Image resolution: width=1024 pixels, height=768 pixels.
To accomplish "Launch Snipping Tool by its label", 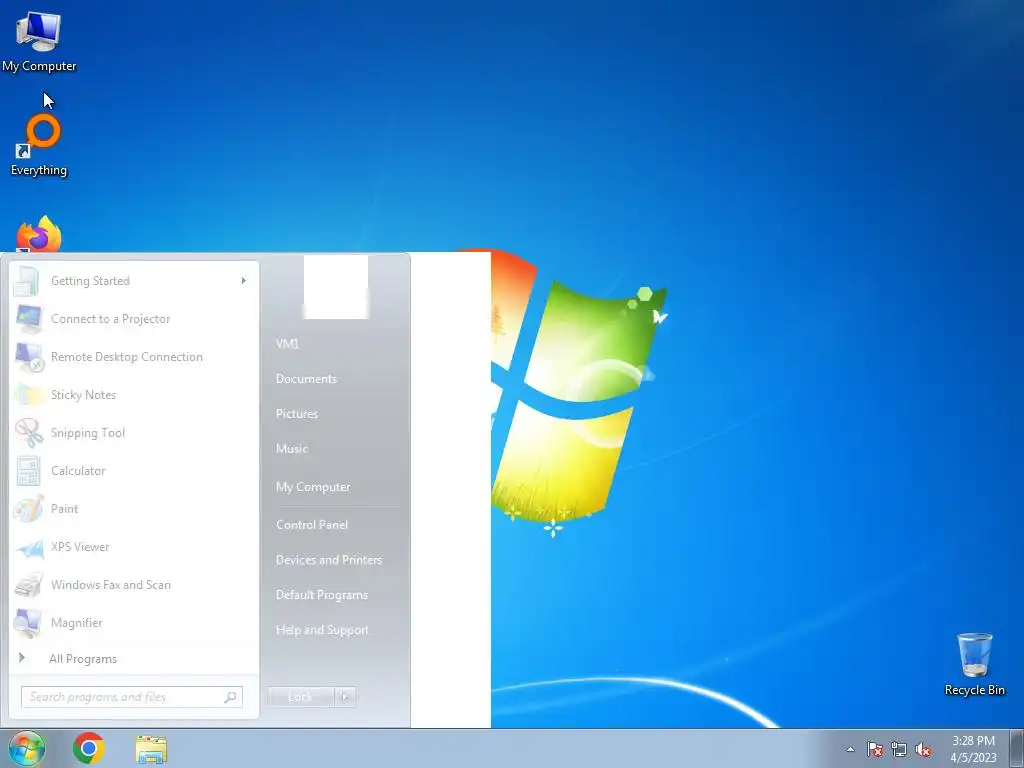I will pos(88,432).
